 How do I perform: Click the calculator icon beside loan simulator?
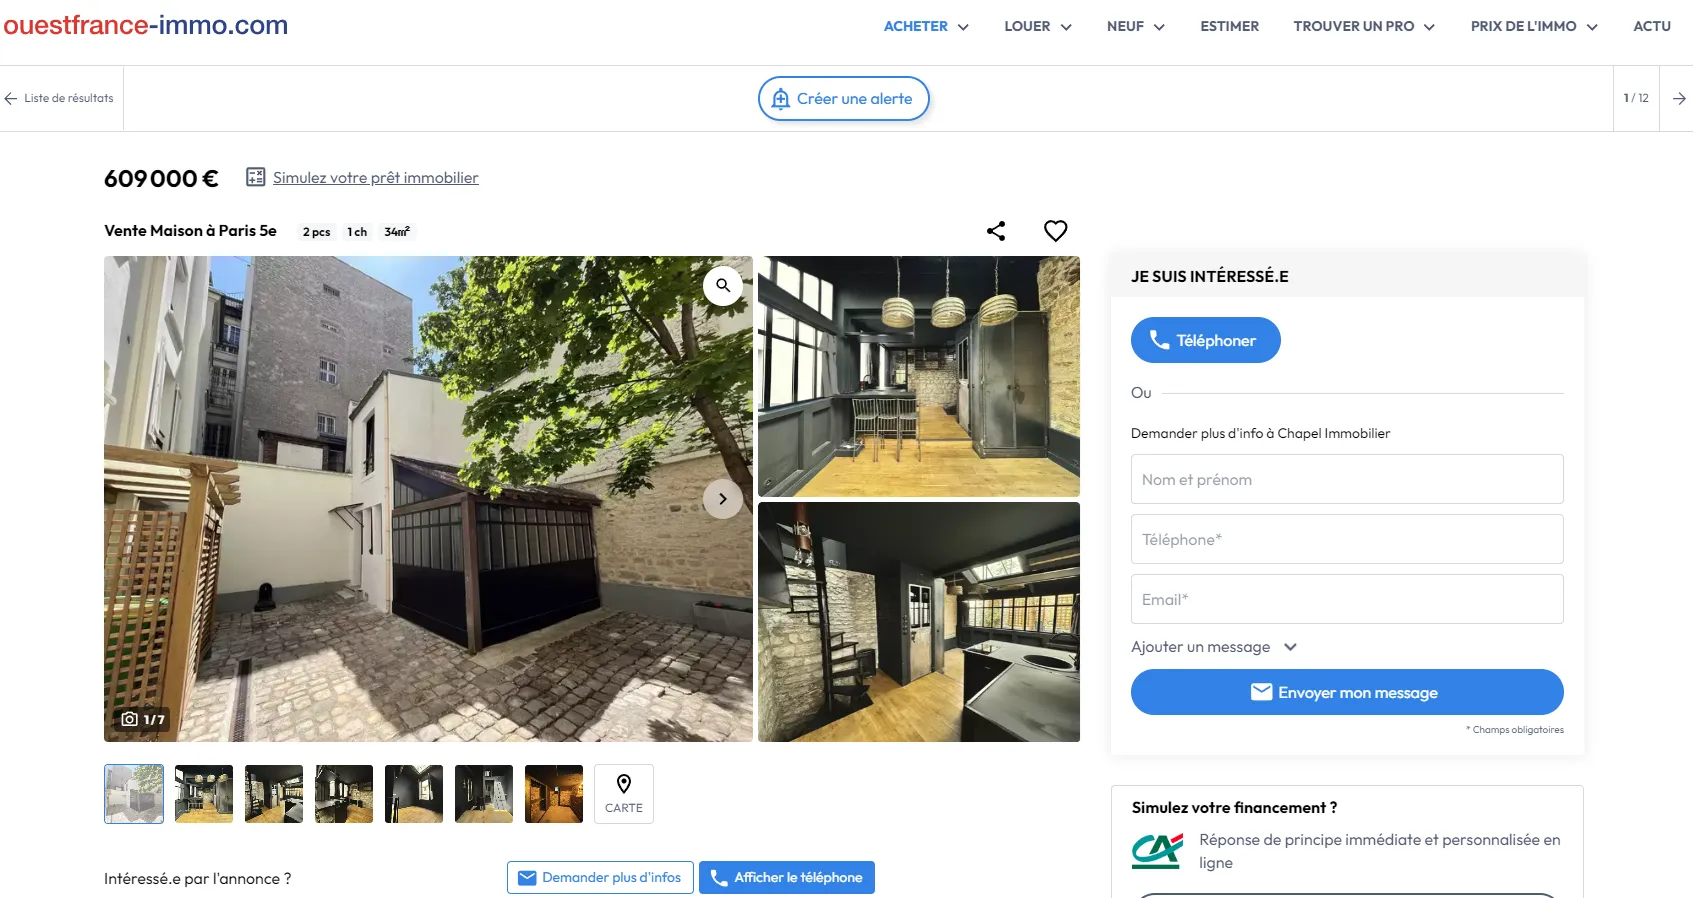pyautogui.click(x=256, y=177)
